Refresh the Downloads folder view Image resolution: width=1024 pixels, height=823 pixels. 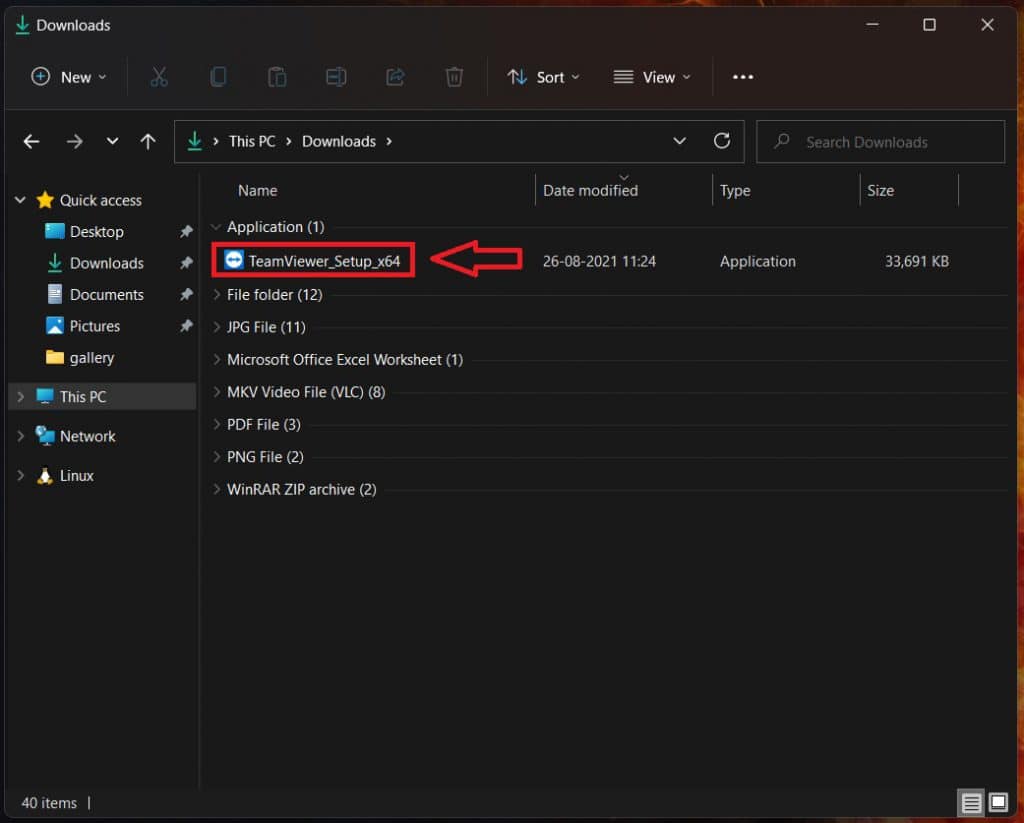(x=722, y=141)
